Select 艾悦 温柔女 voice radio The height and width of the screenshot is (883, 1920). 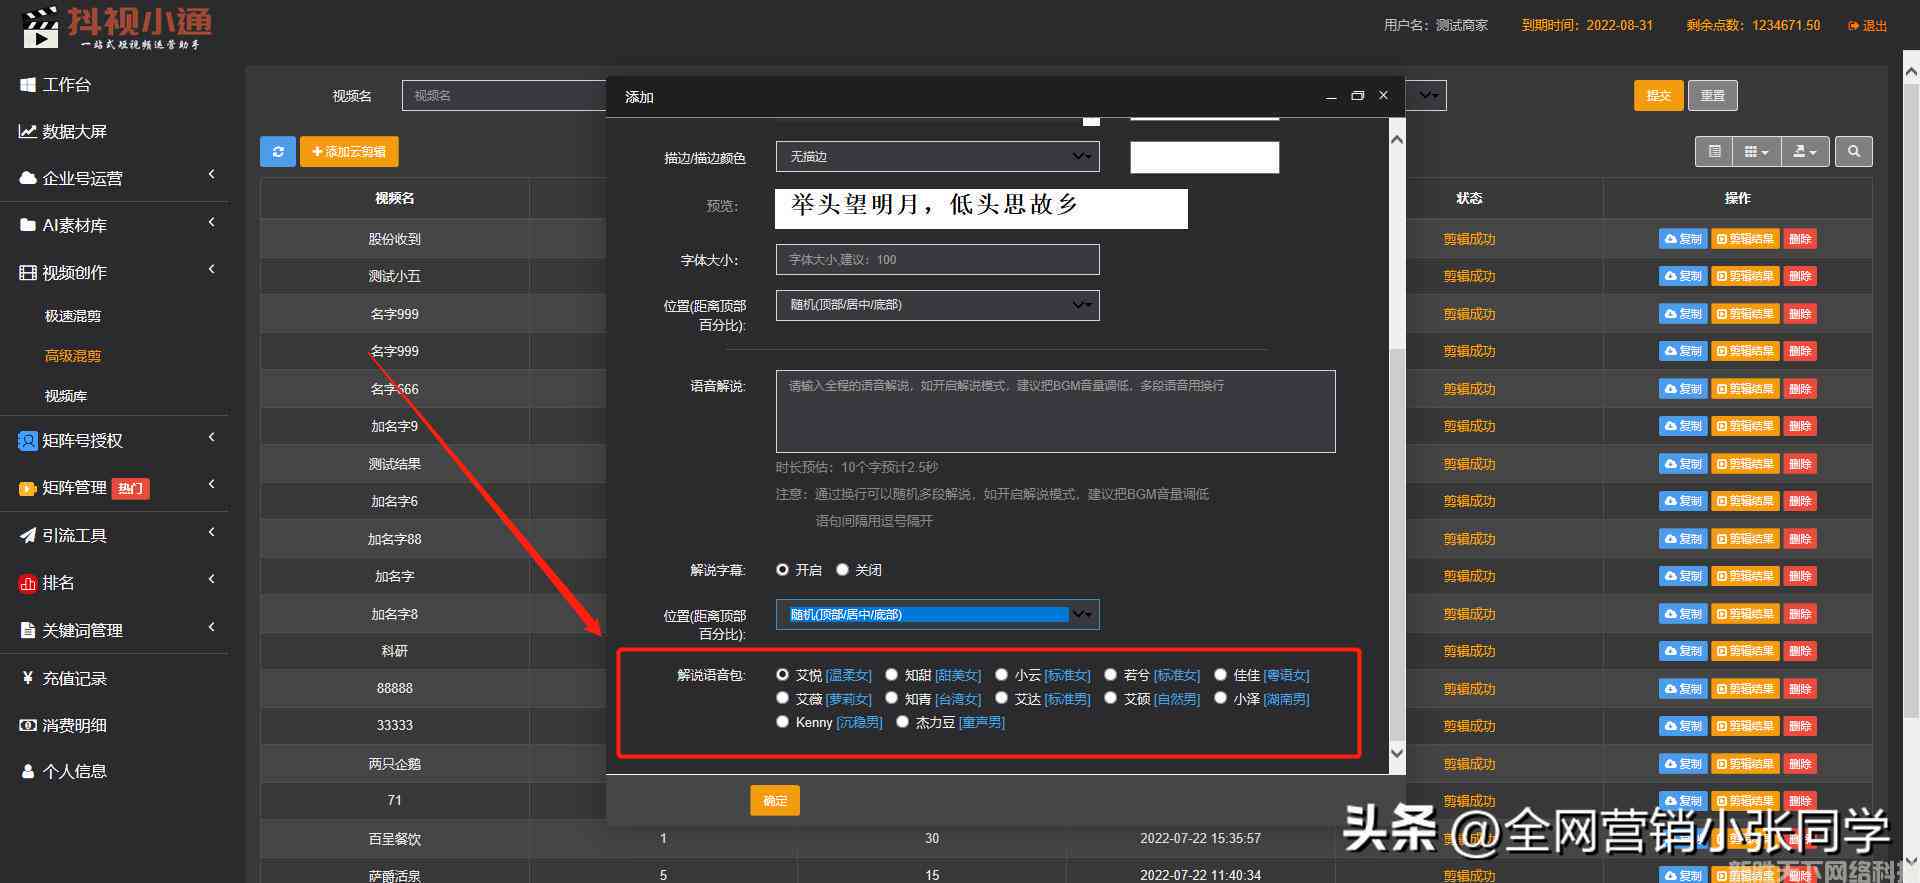782,675
